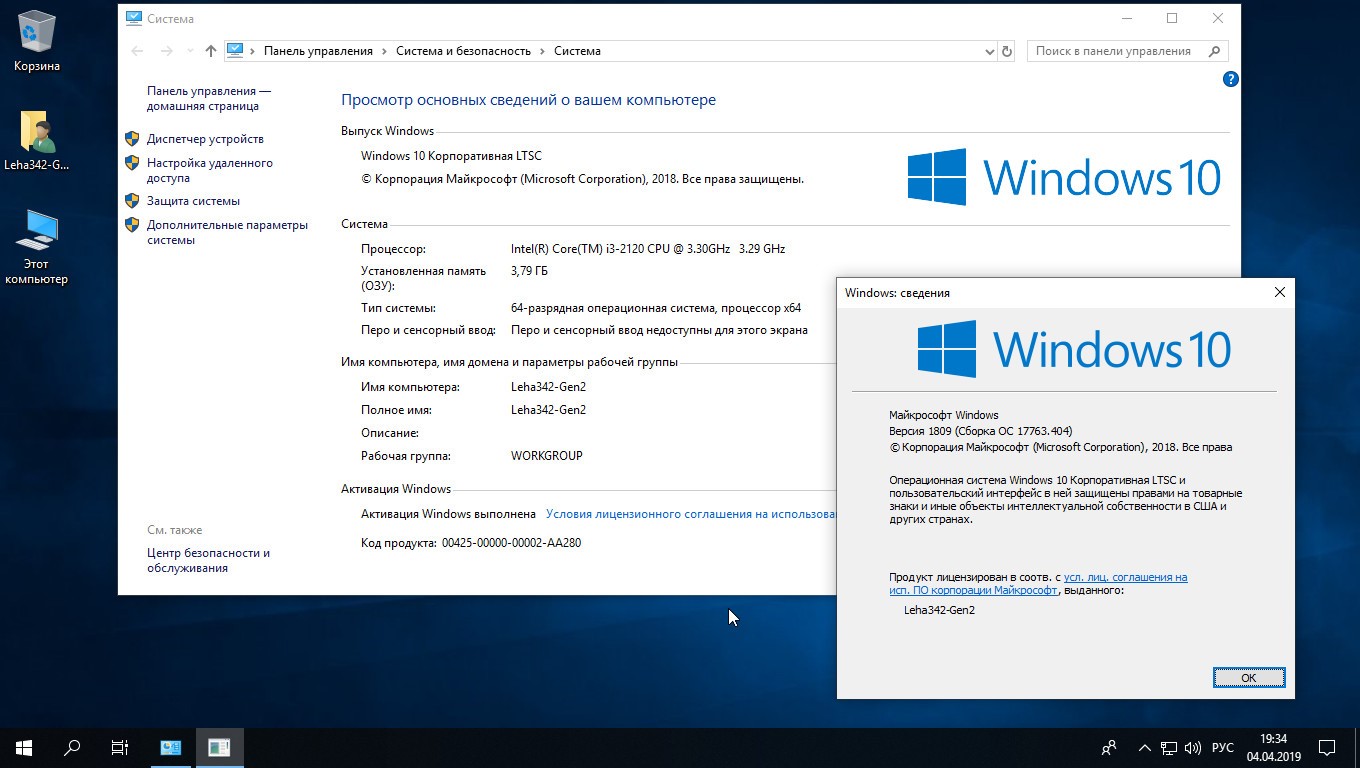Switch to System window taskbar button

171,747
